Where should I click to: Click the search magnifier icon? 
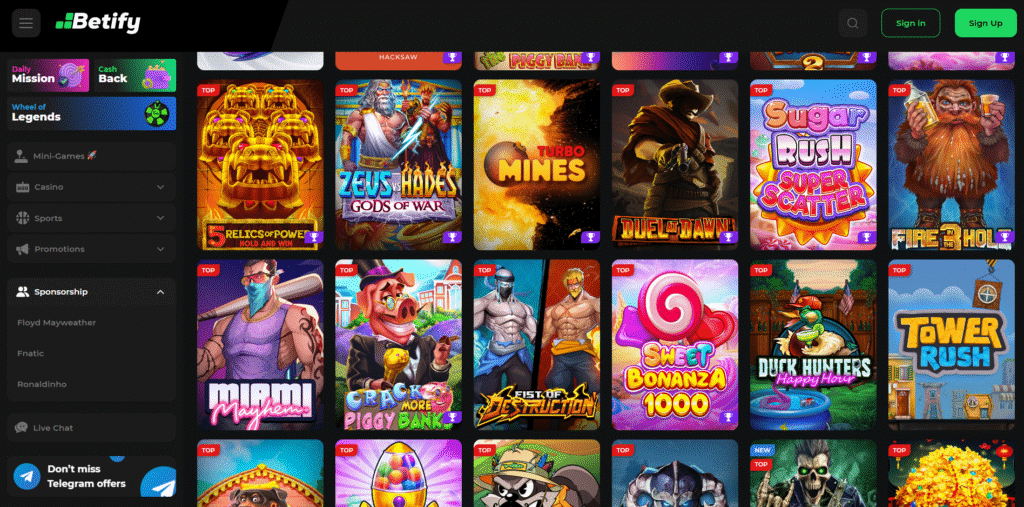pyautogui.click(x=852, y=23)
